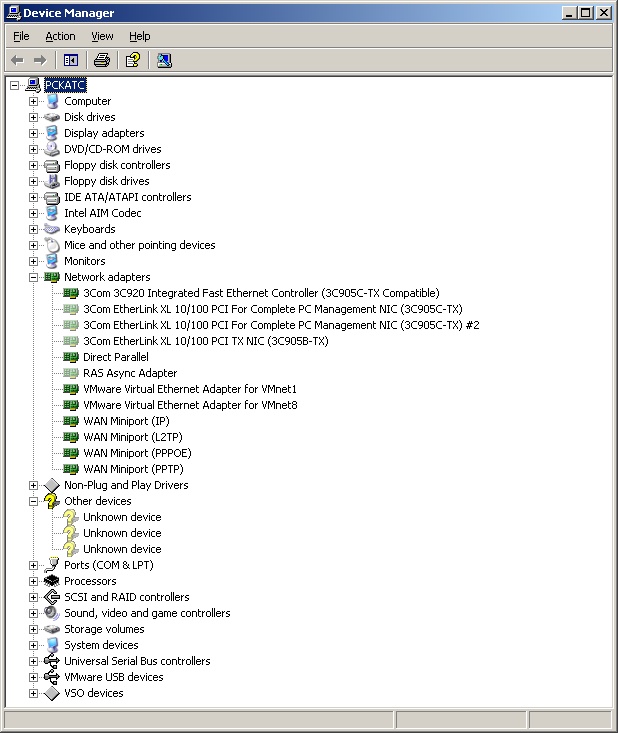Click the Ports (COM & LPT) icon

pyautogui.click(x=52, y=565)
